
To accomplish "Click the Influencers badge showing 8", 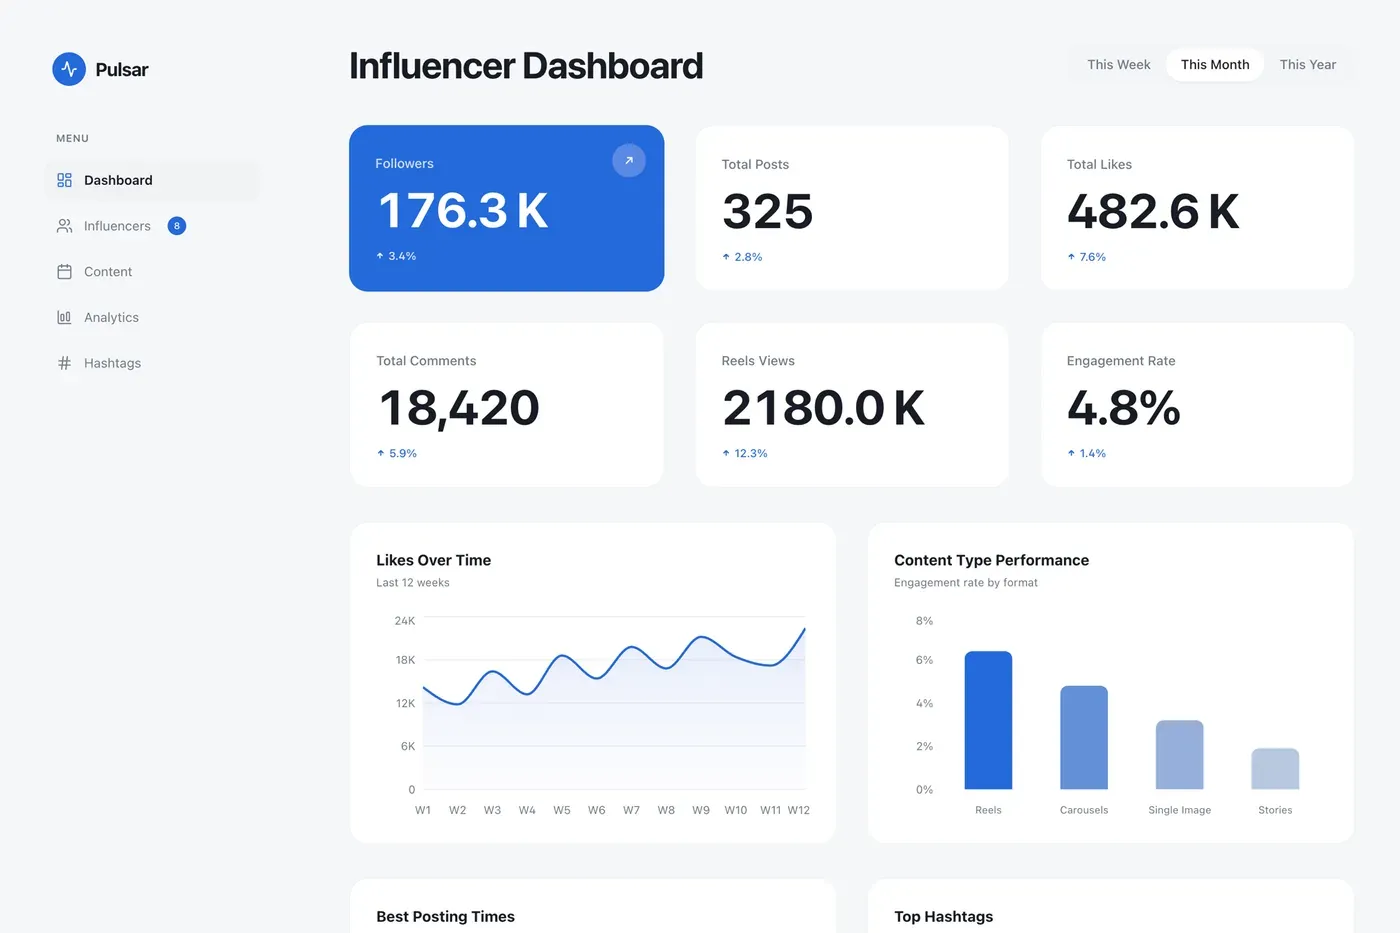I will click(x=177, y=226).
